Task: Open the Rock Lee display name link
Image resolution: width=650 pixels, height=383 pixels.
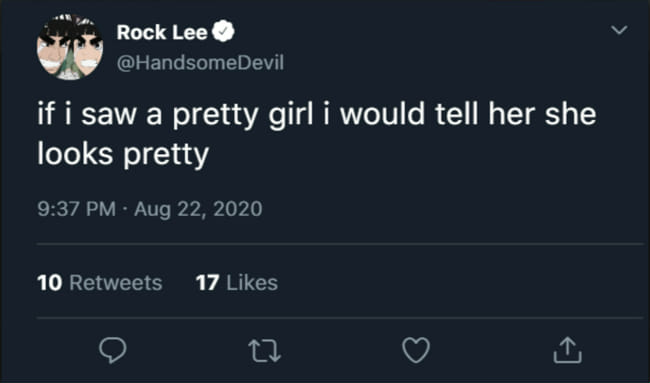Action: (x=162, y=32)
